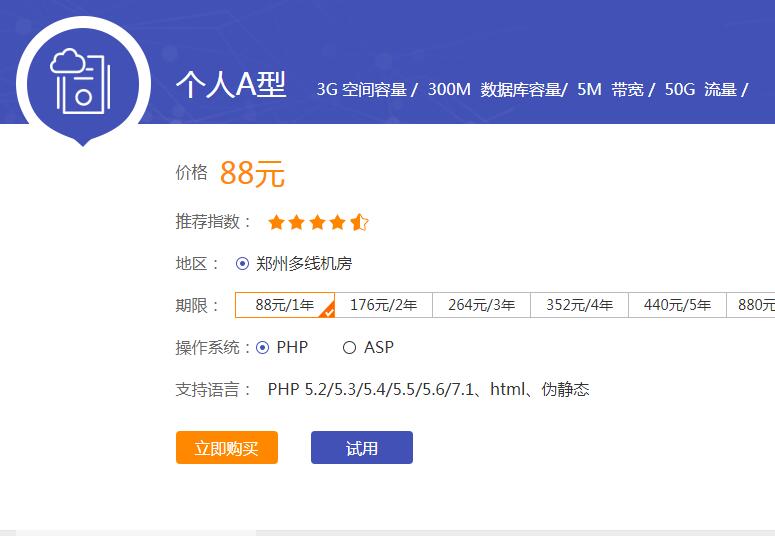The image size is (775, 536).
Task: Choose the 88元/1年 term option
Action: (284, 305)
